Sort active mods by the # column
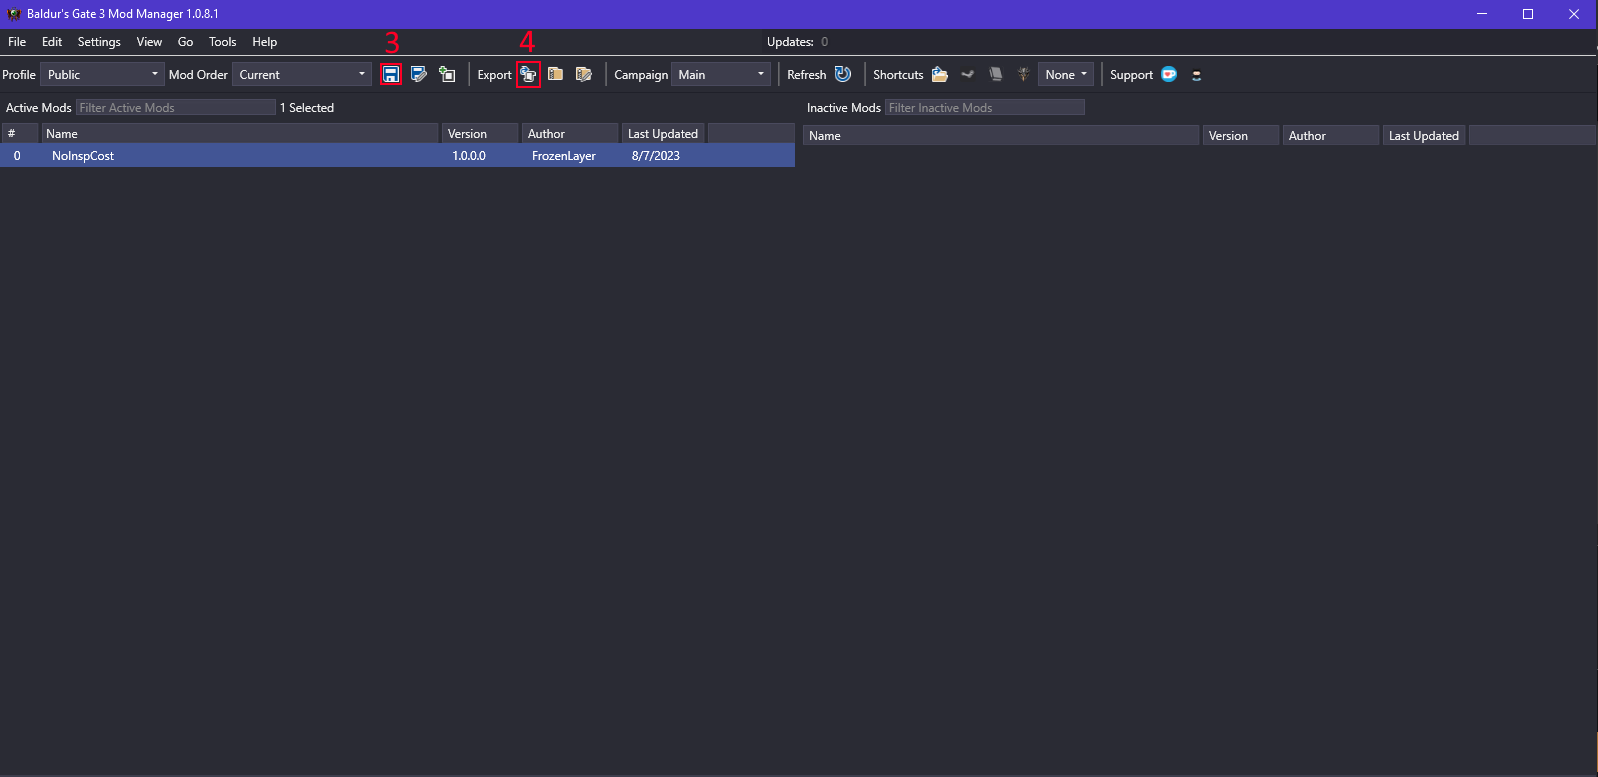Screen dimensions: 1598x777 [x=20, y=134]
